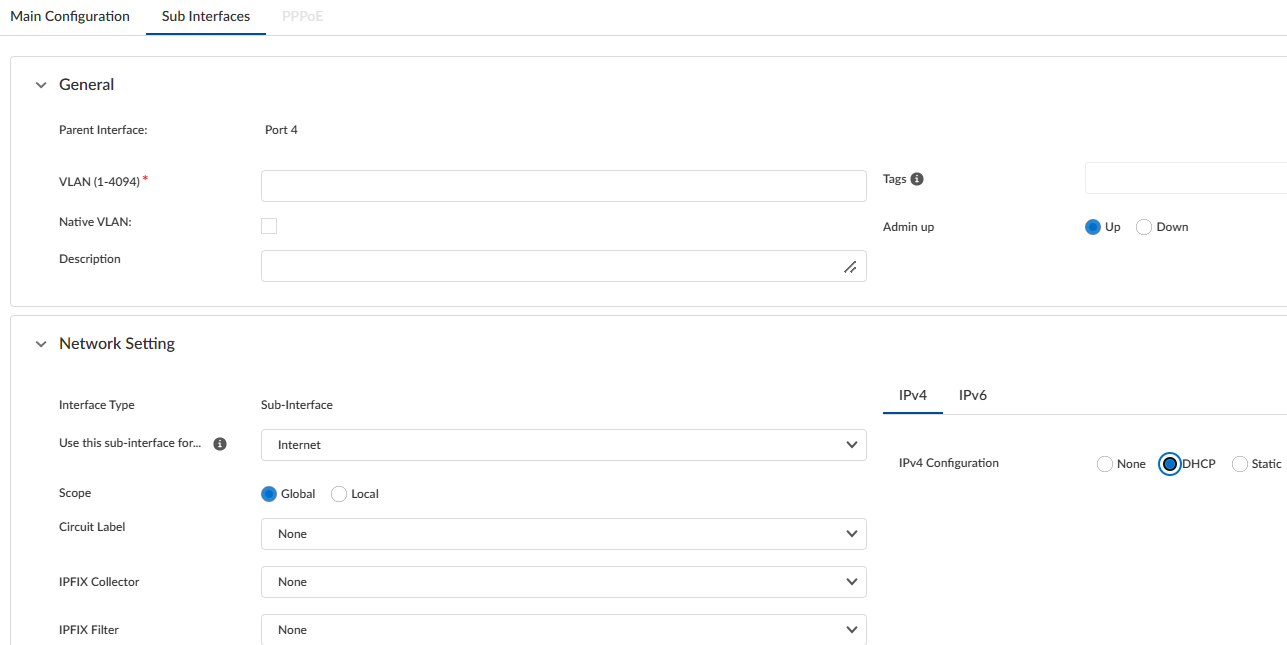Open the IPFIX Filter dropdown
The width and height of the screenshot is (1287, 645).
[563, 630]
